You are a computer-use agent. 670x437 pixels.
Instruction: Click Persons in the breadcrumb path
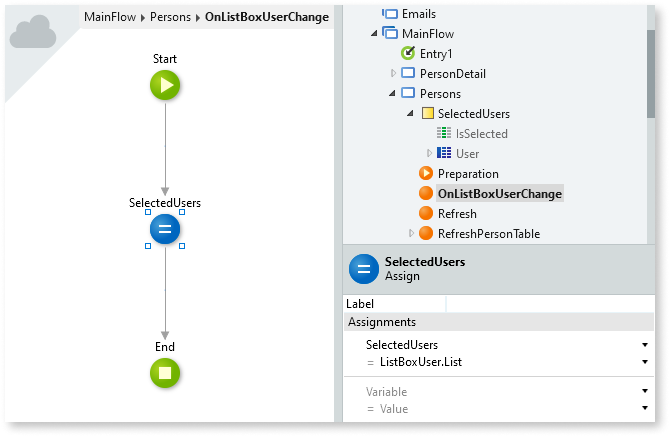coord(171,17)
